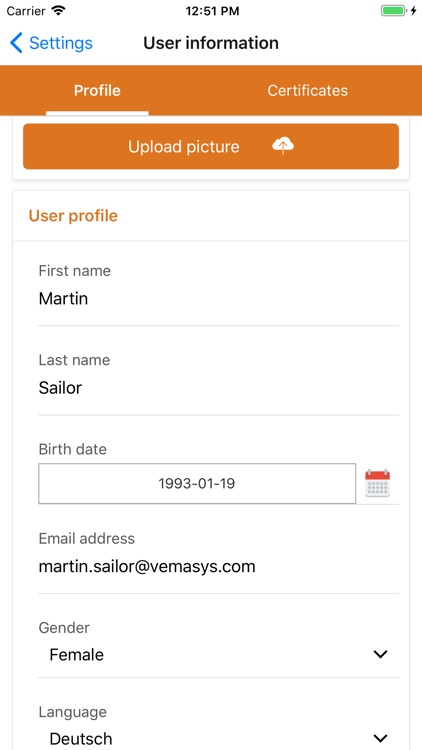Screen dimensions: 422x750
Task: Tap the User profile section header
Action: (73, 216)
